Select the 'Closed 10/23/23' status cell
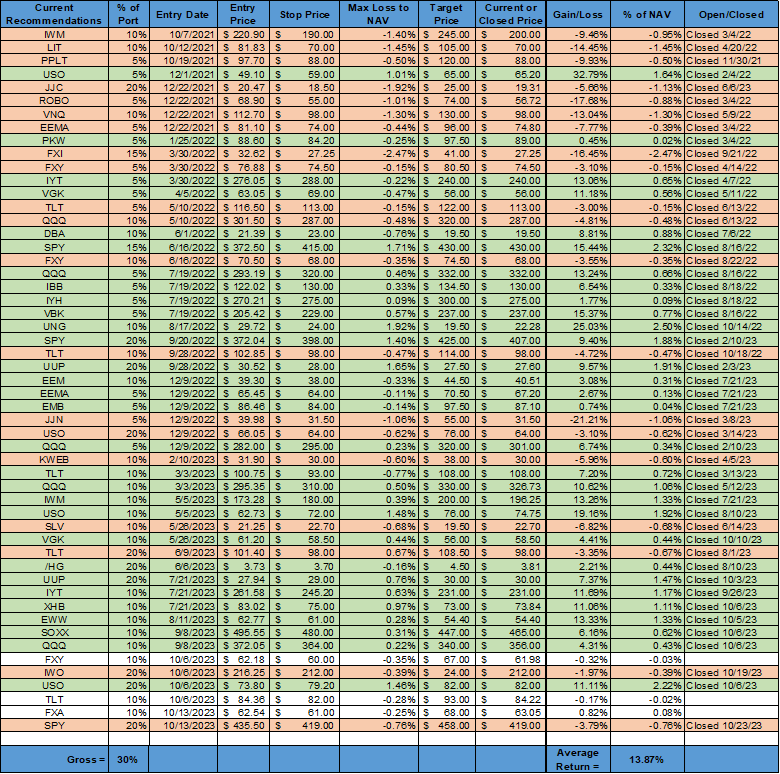Viewport: 780px width, 774px height. 732,725
